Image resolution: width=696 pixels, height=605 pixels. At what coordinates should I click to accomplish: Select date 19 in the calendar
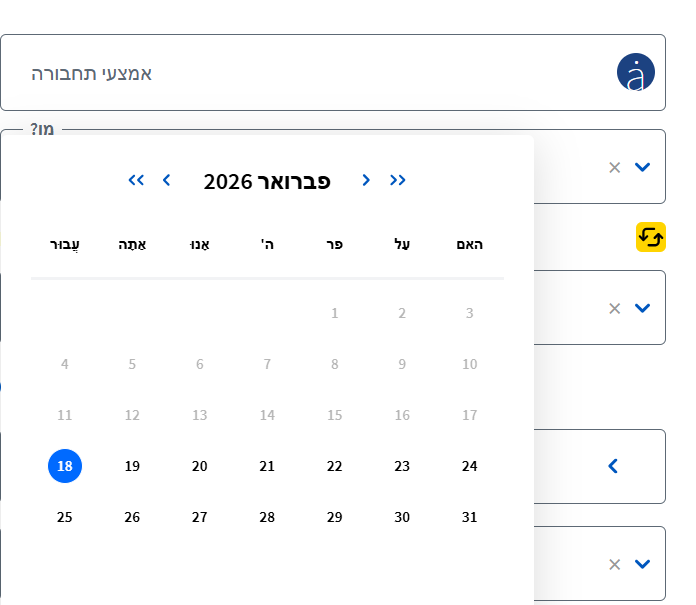(132, 466)
